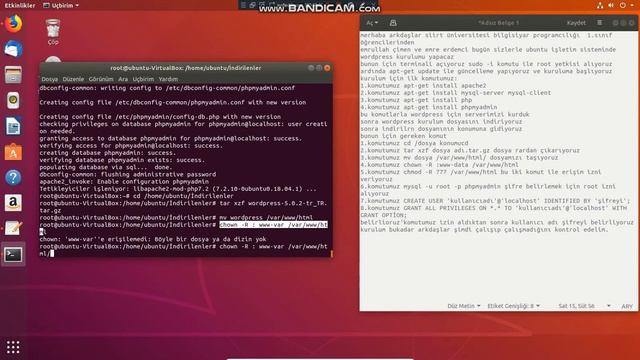Open the Uçbirim app menu in top bar
The height and width of the screenshot is (360, 640).
tap(61, 5)
